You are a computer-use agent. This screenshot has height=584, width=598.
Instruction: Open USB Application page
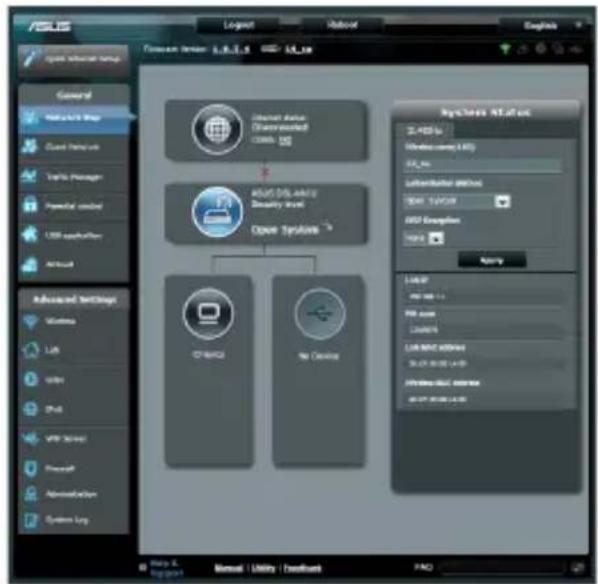73,235
